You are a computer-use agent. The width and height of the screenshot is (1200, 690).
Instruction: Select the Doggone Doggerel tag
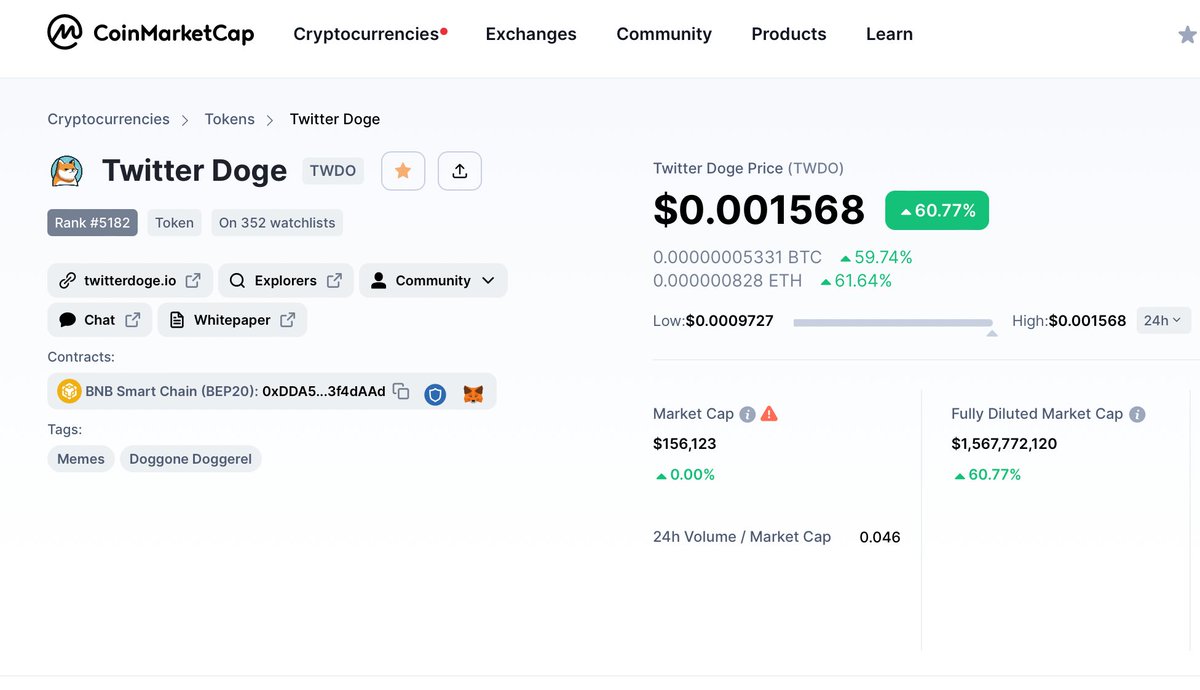[x=190, y=459]
